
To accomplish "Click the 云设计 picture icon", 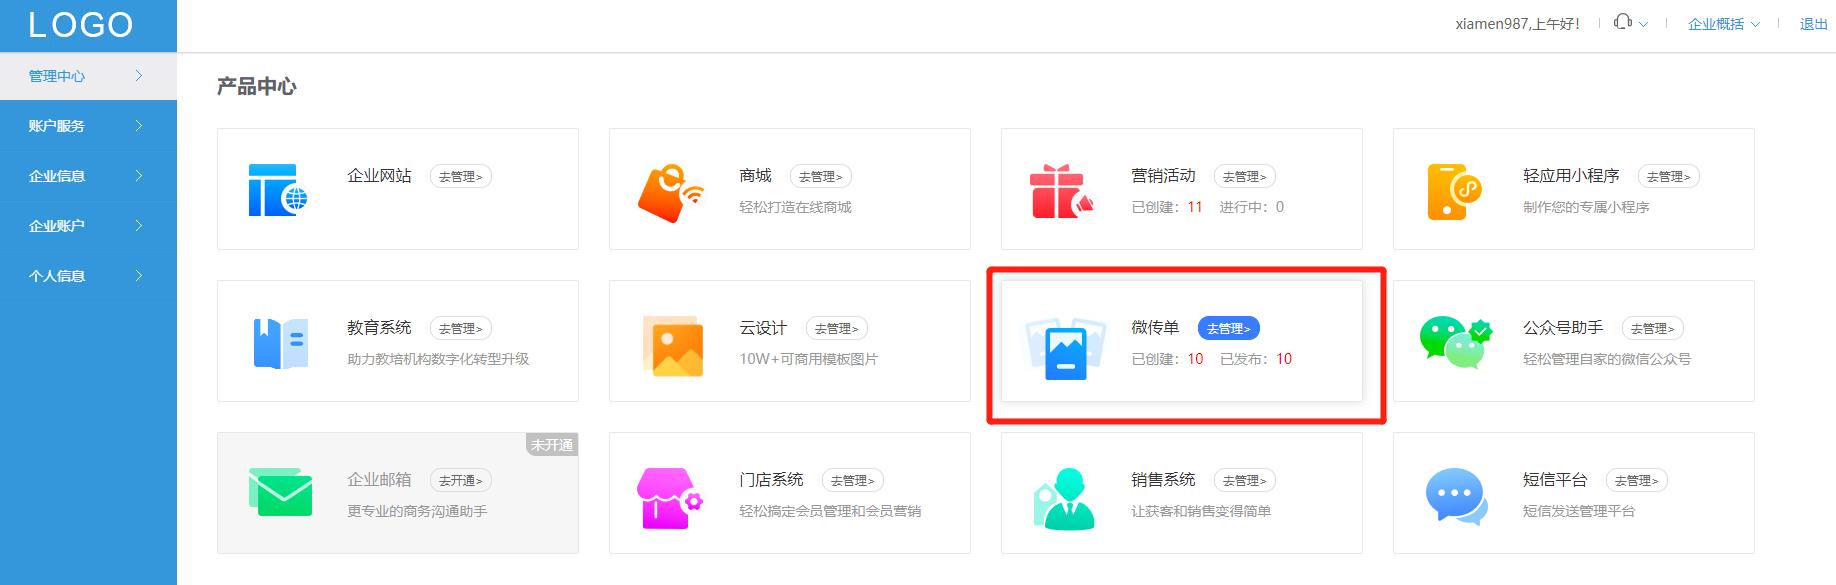I will click(x=672, y=346).
